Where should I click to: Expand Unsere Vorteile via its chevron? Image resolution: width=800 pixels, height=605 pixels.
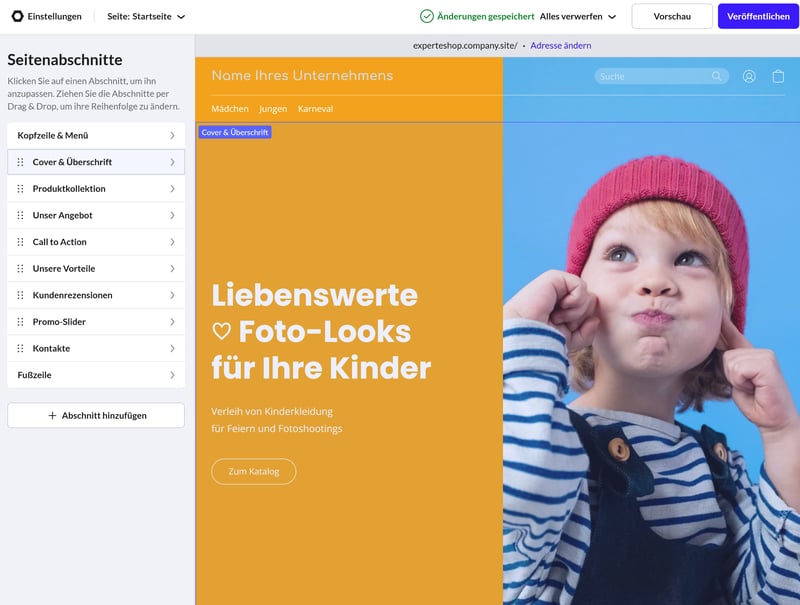pos(172,268)
